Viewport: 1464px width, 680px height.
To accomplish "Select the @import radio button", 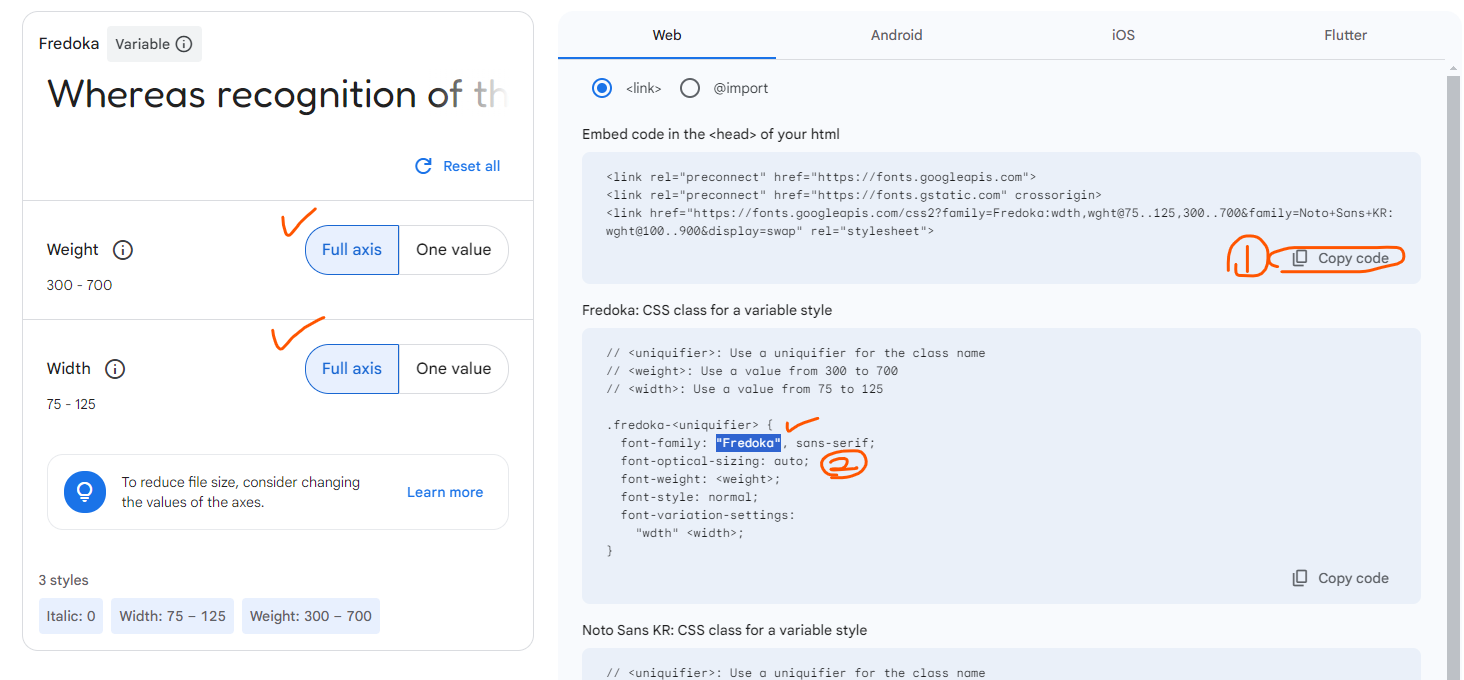I will (x=690, y=88).
